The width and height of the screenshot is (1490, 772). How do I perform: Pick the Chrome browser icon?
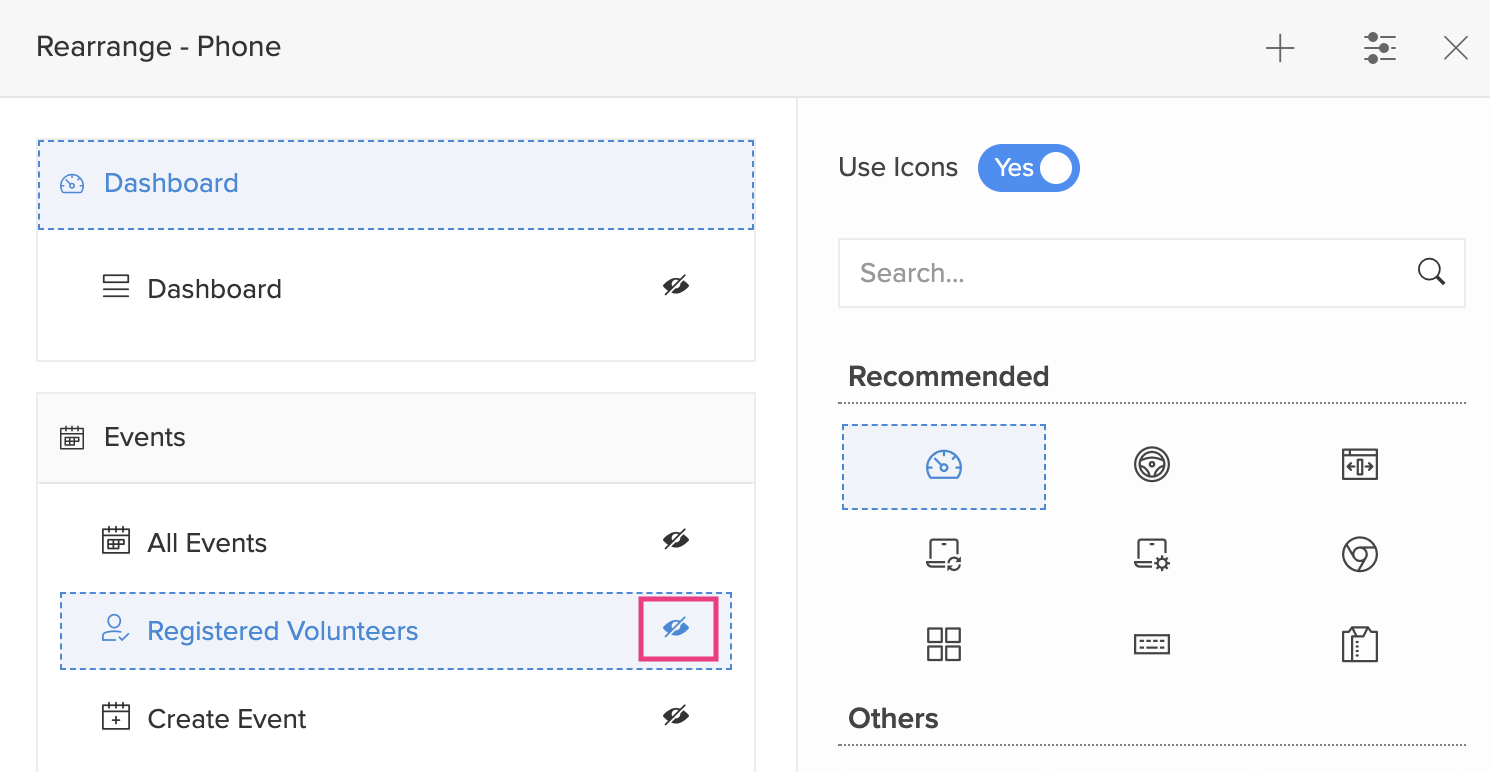pos(1360,554)
